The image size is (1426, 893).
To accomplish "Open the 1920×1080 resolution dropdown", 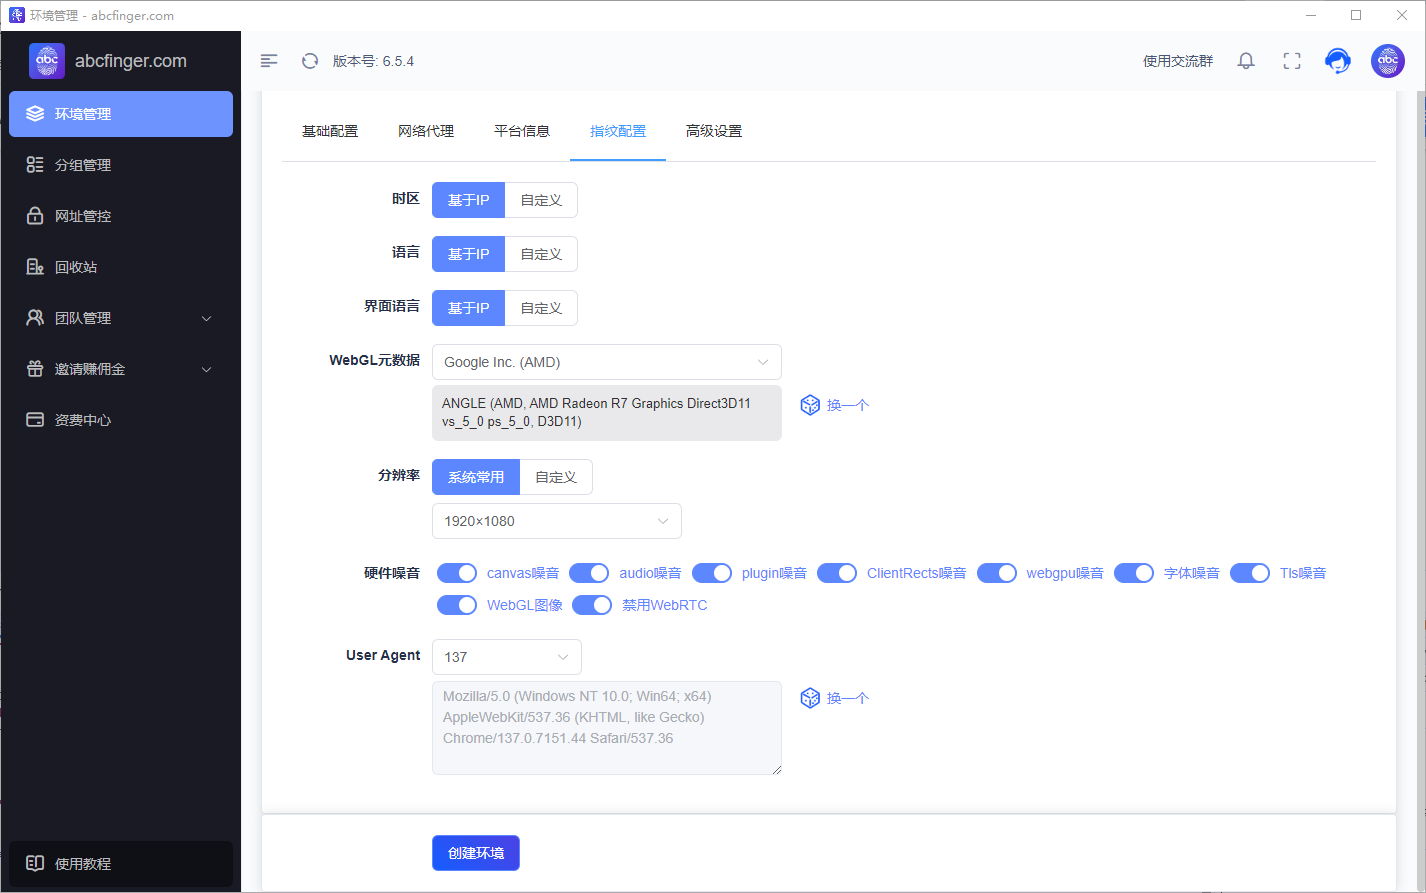I will tap(556, 521).
